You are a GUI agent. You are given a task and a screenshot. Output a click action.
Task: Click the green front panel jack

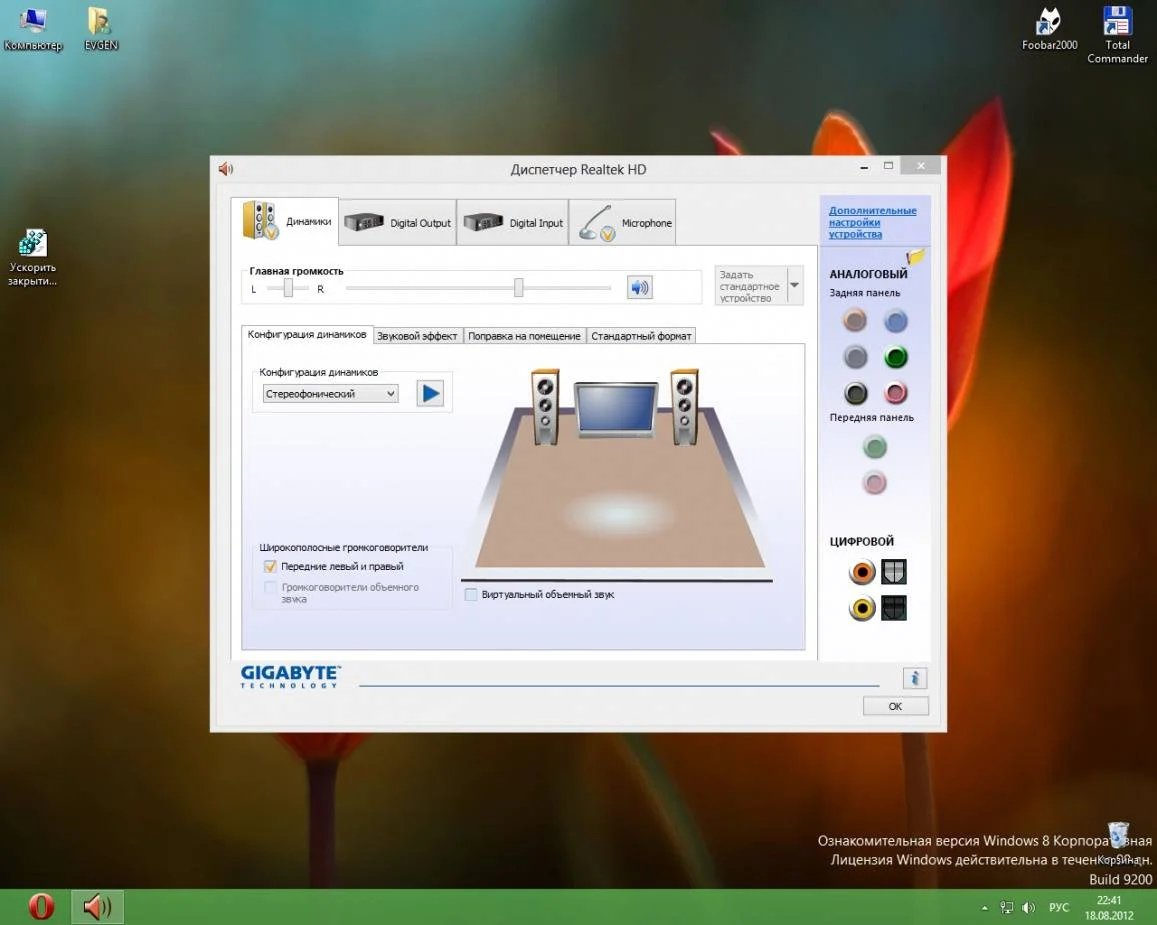tap(875, 447)
